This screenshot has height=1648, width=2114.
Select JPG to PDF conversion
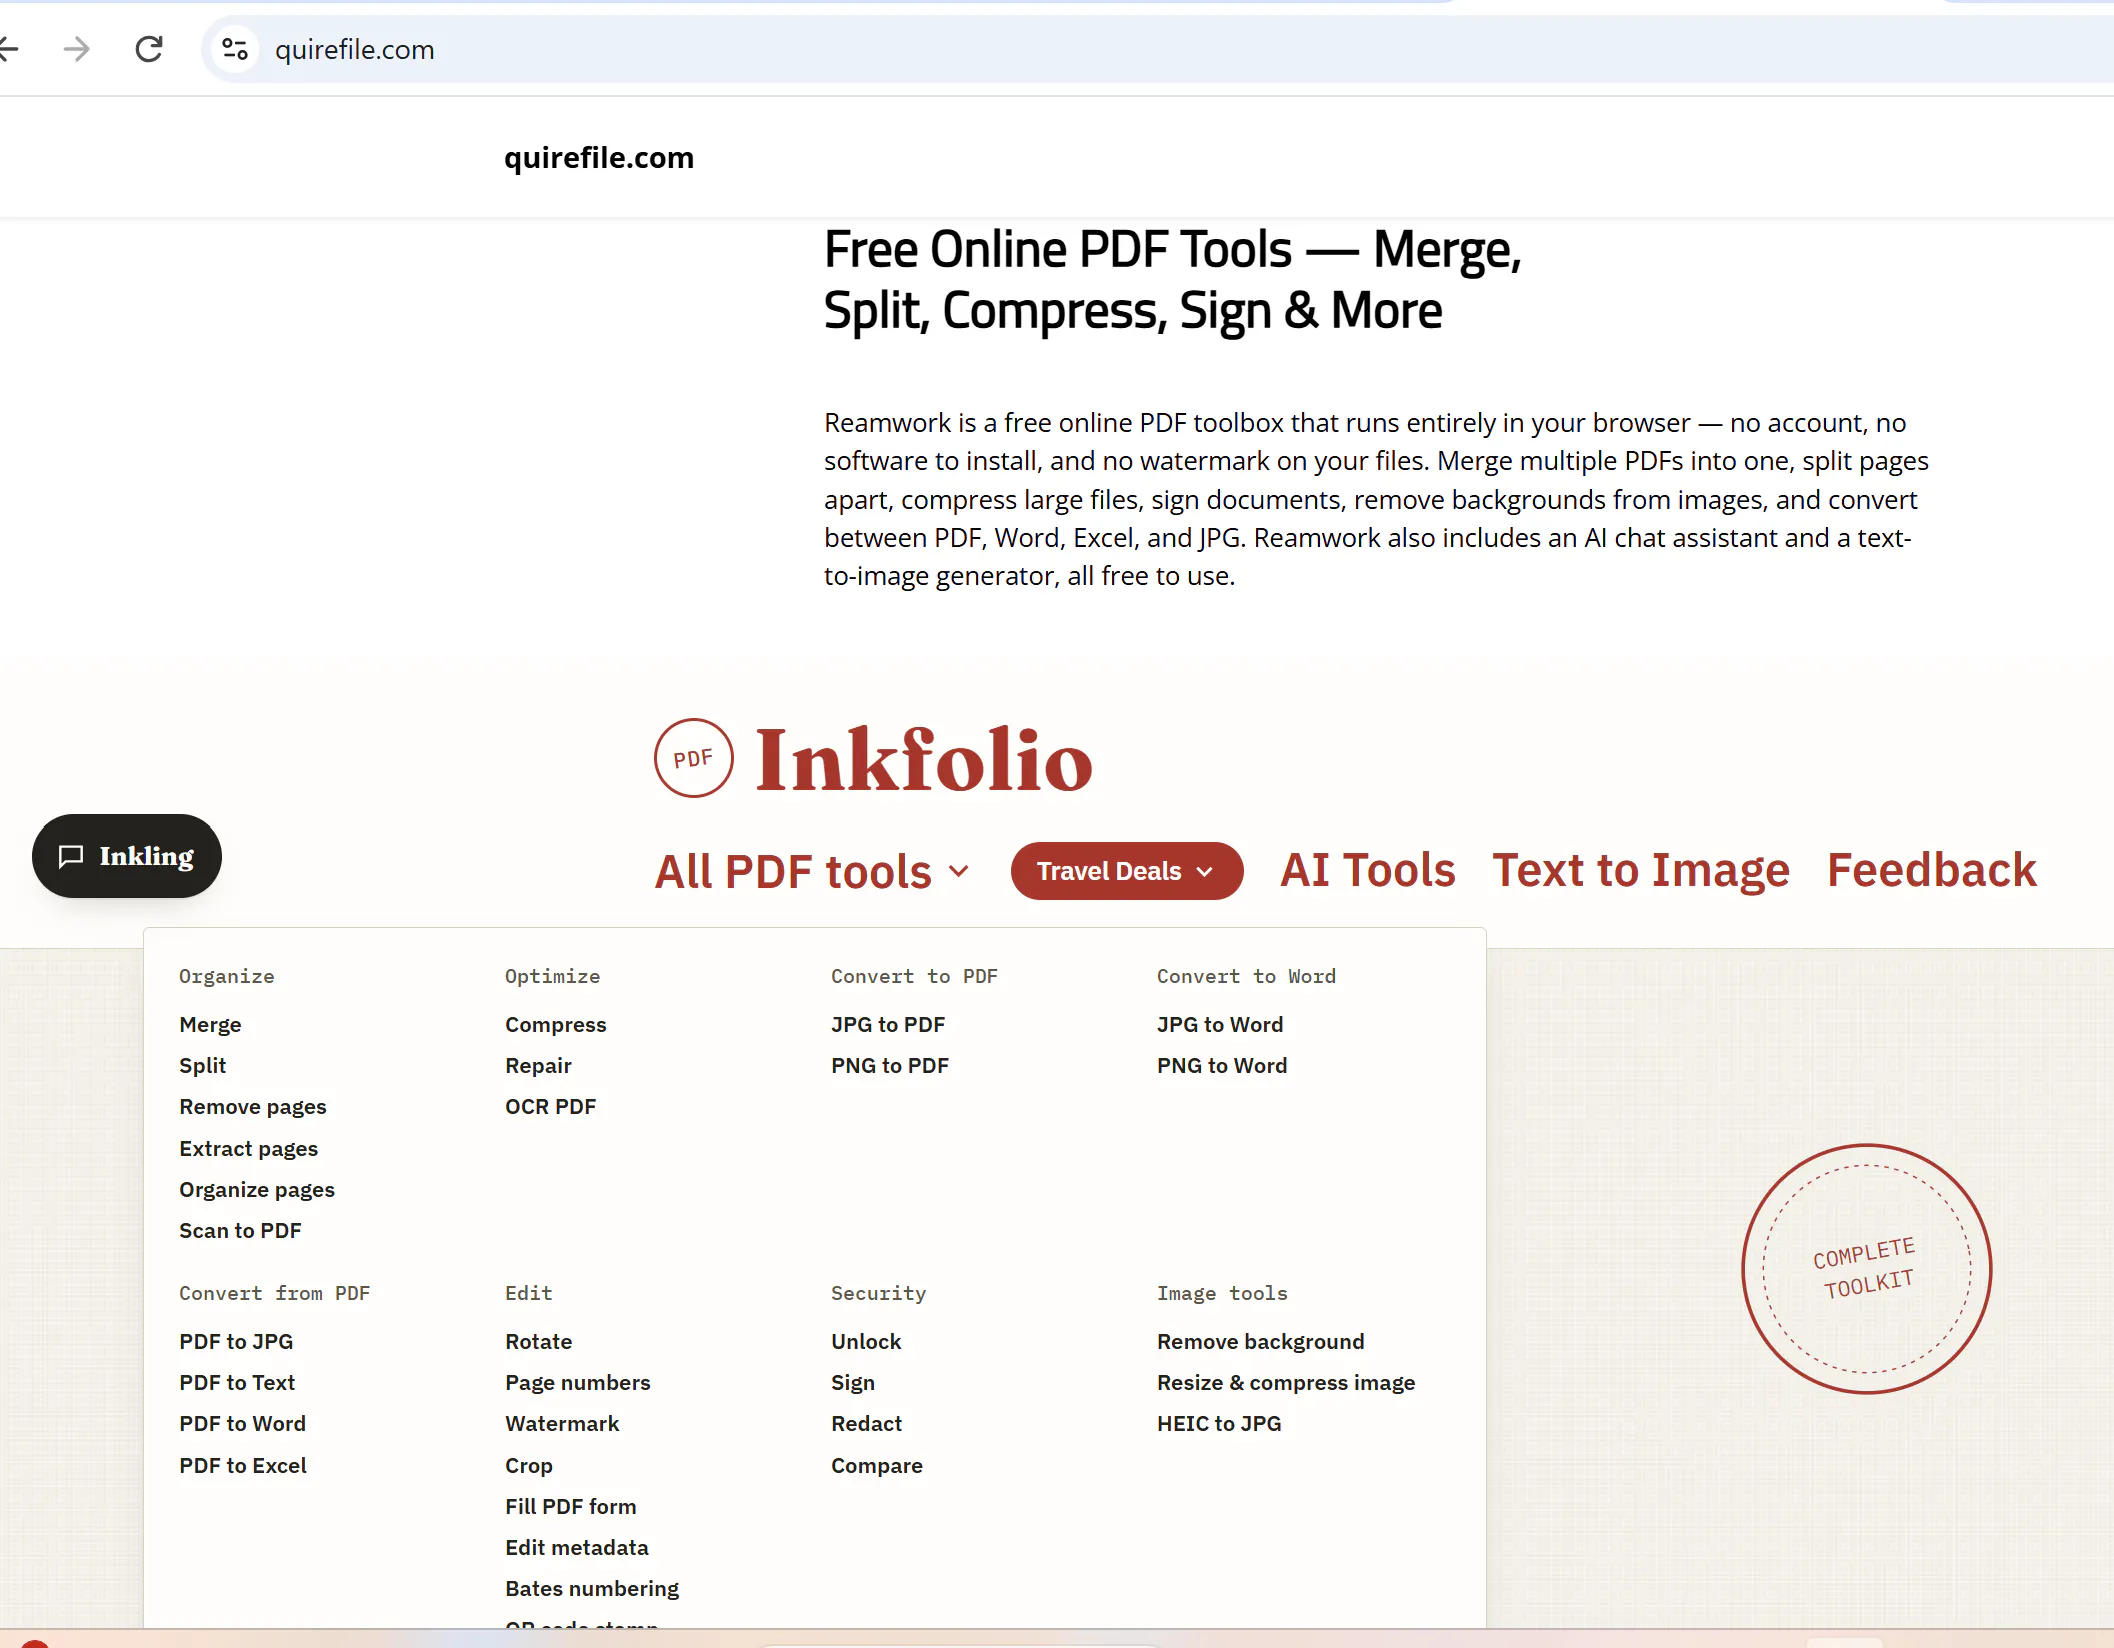tap(888, 1024)
